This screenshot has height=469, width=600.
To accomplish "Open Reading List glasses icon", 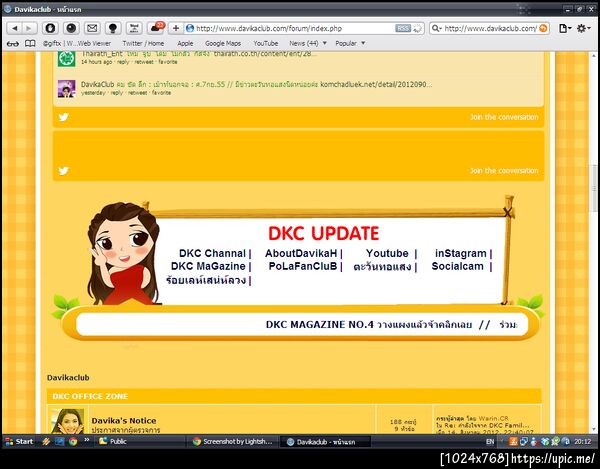I will point(13,44).
